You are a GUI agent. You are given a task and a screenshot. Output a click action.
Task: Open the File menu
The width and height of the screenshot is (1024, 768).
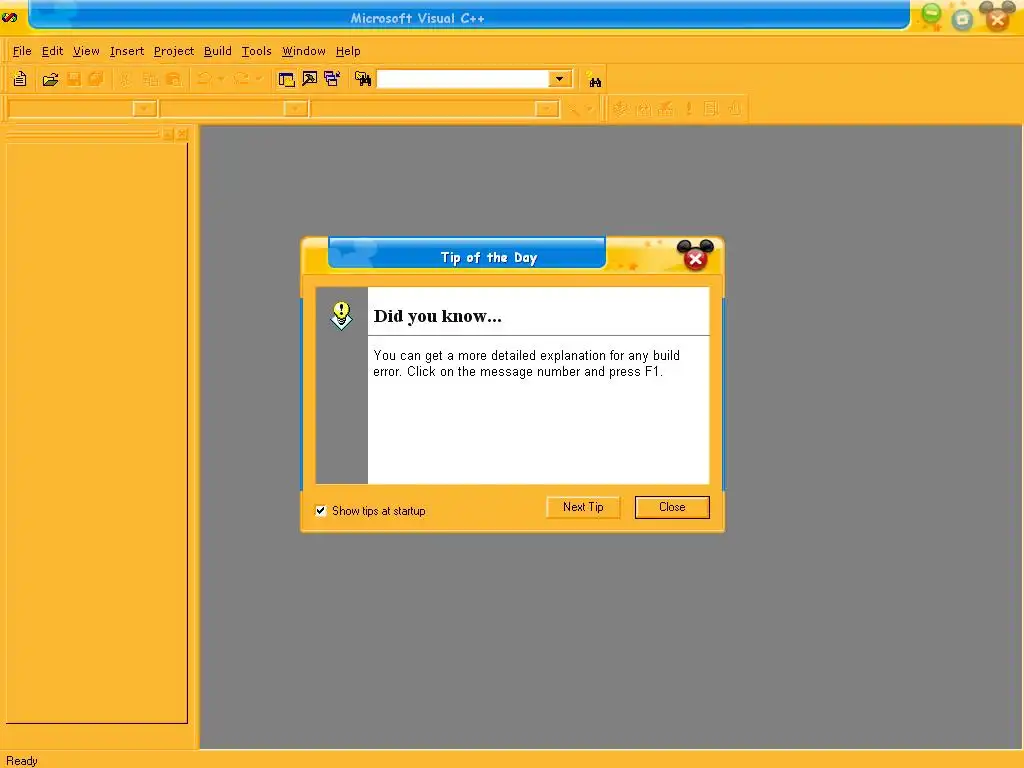pos(22,51)
